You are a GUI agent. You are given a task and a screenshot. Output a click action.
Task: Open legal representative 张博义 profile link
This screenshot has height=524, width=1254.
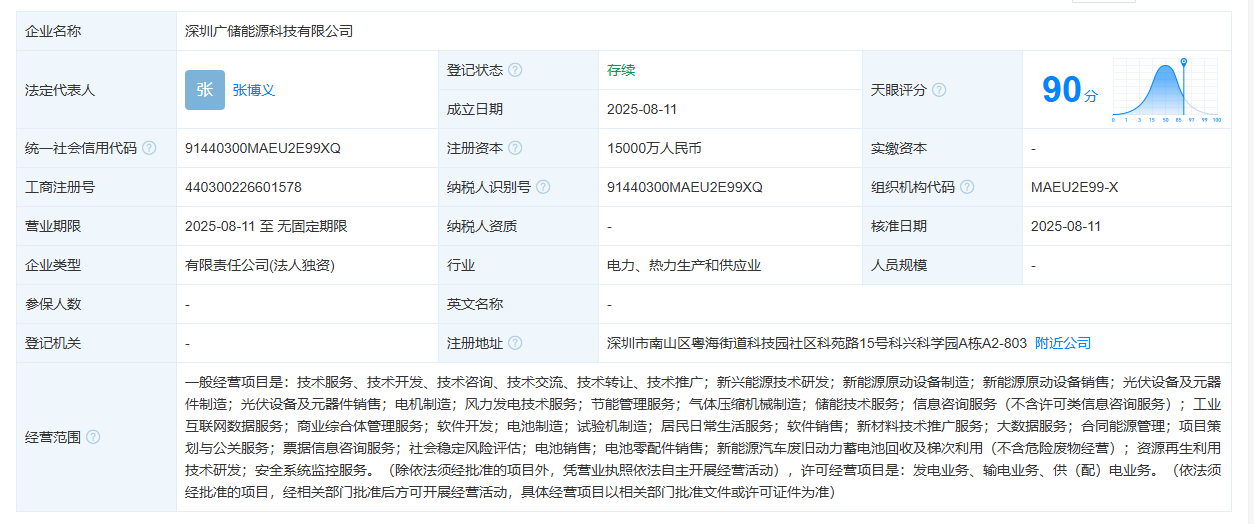coord(254,90)
